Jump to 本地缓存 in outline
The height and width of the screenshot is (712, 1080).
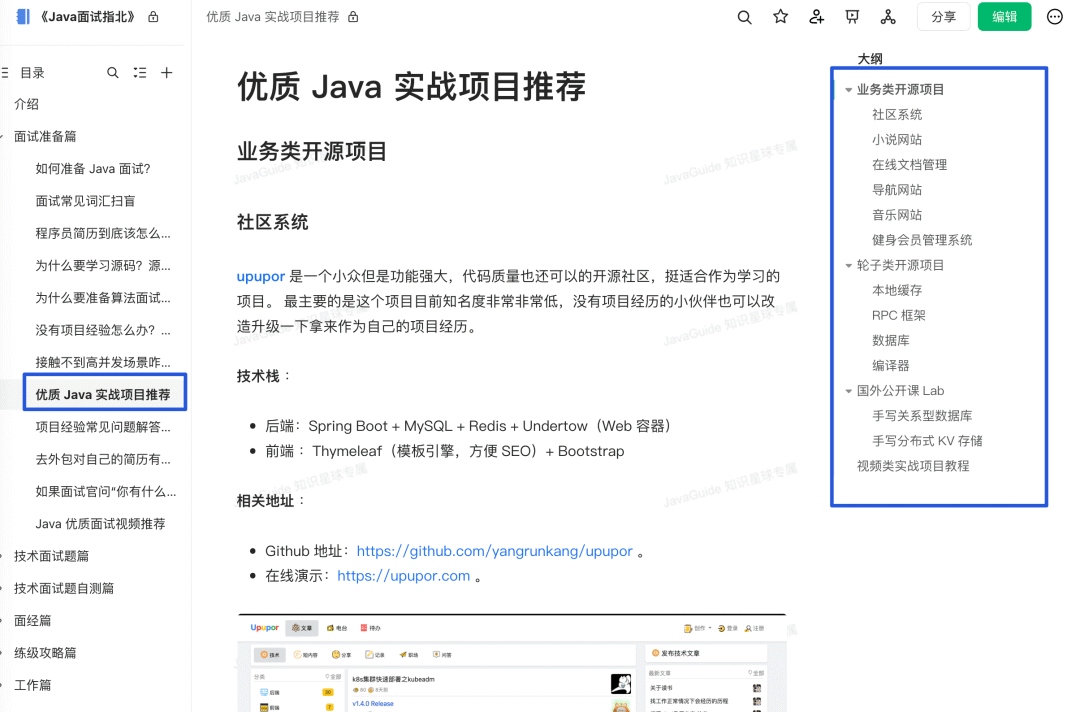897,291
